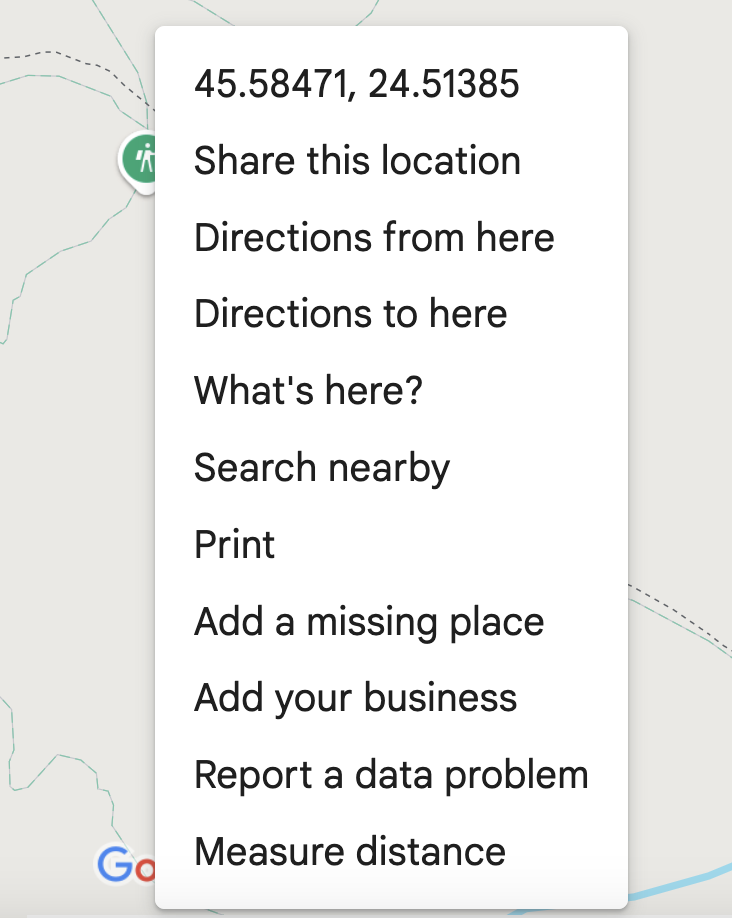The image size is (732, 918).
Task: Select "Search nearby" from context menu
Action: (322, 468)
